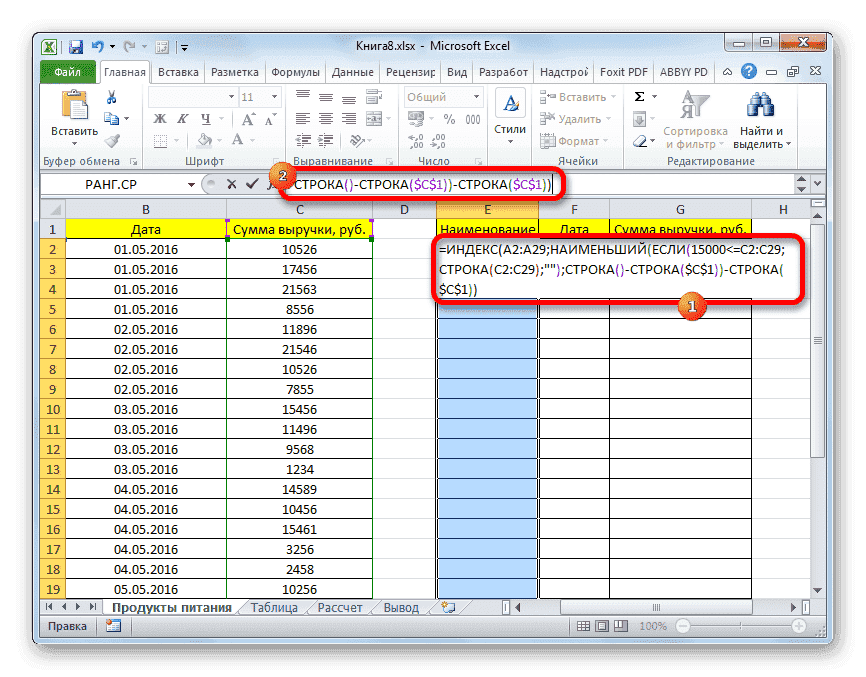Toggle italic formatting (К)
The height and width of the screenshot is (677, 866).
(182, 118)
